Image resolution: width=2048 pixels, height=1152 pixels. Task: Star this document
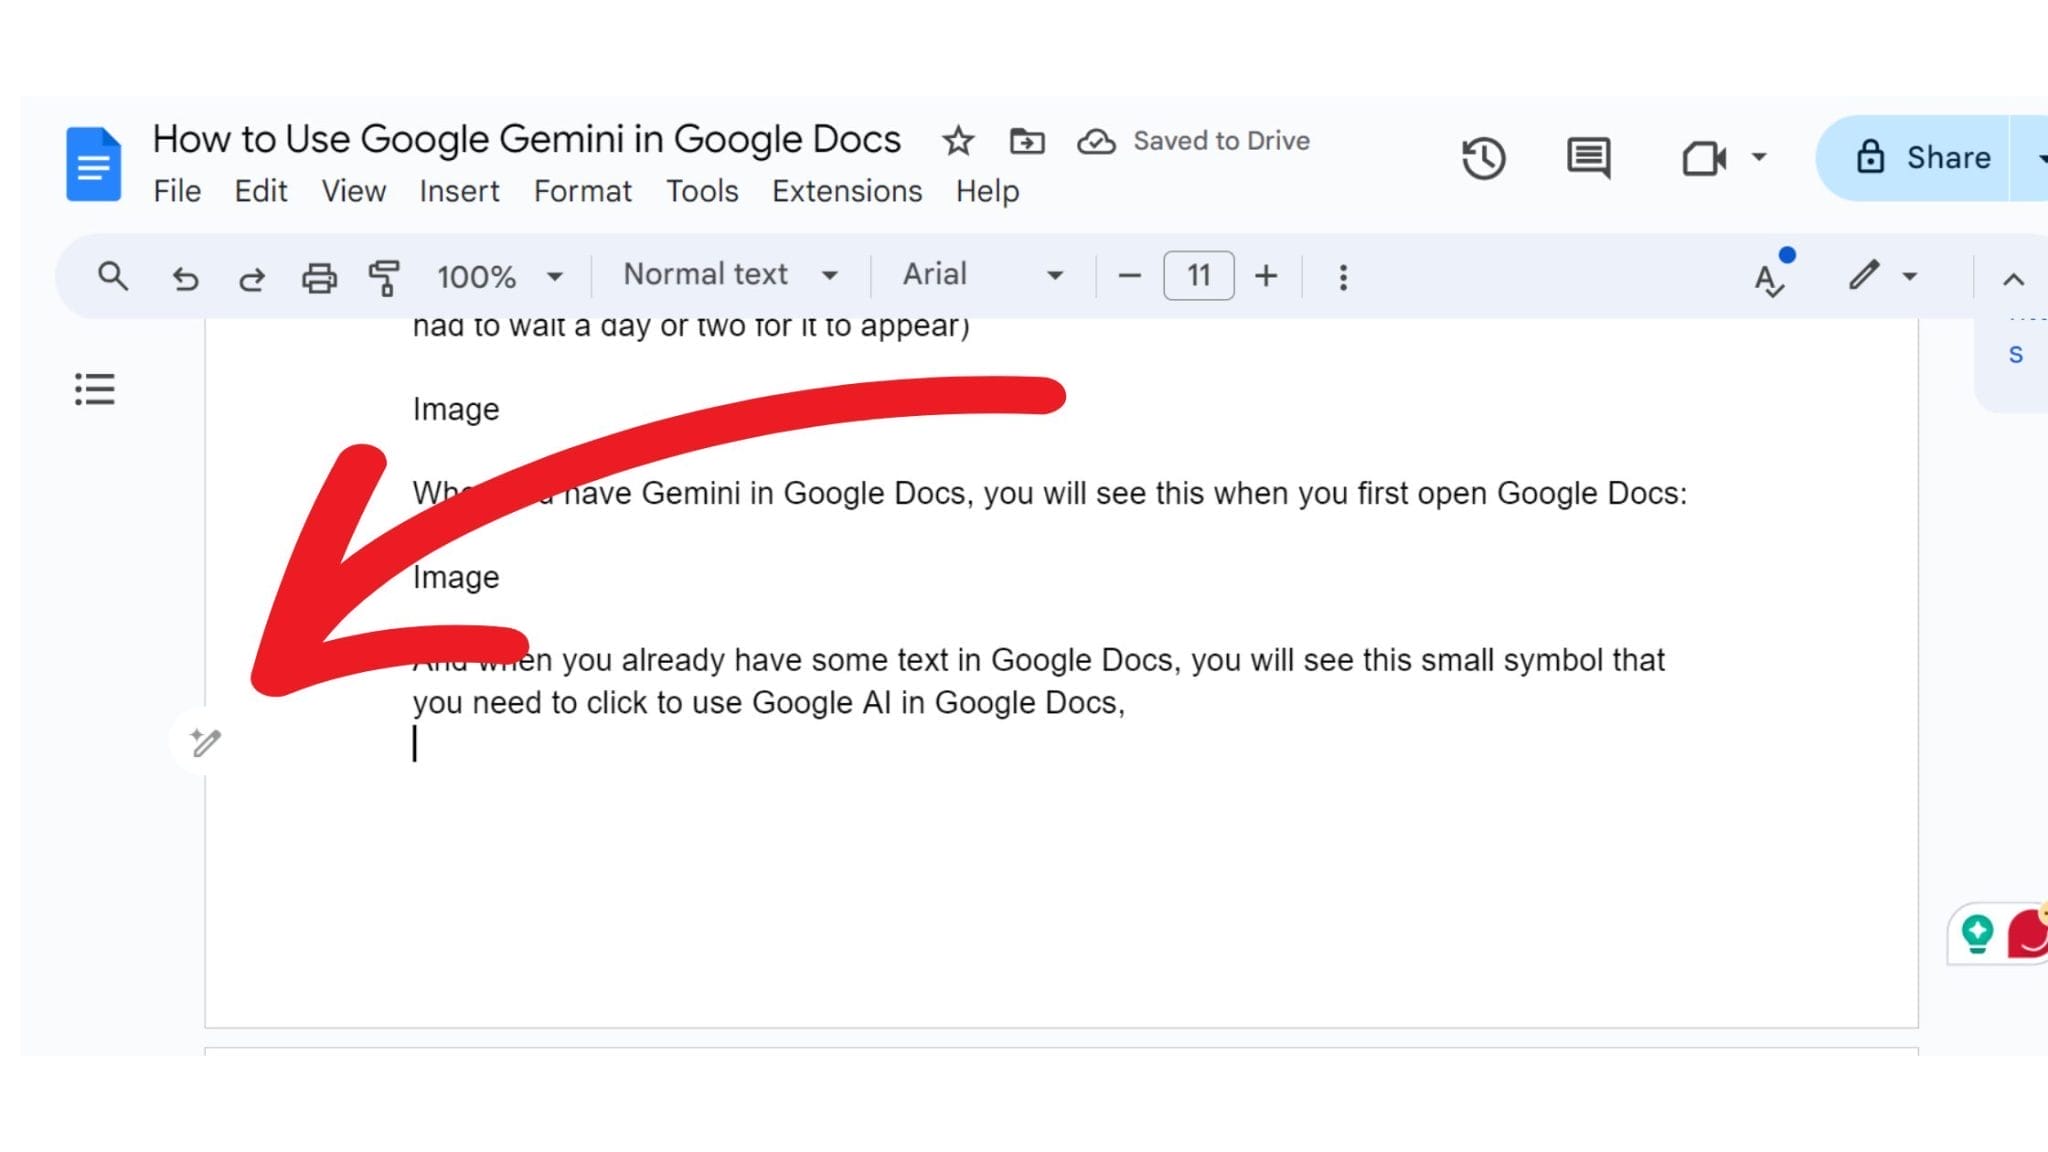957,140
